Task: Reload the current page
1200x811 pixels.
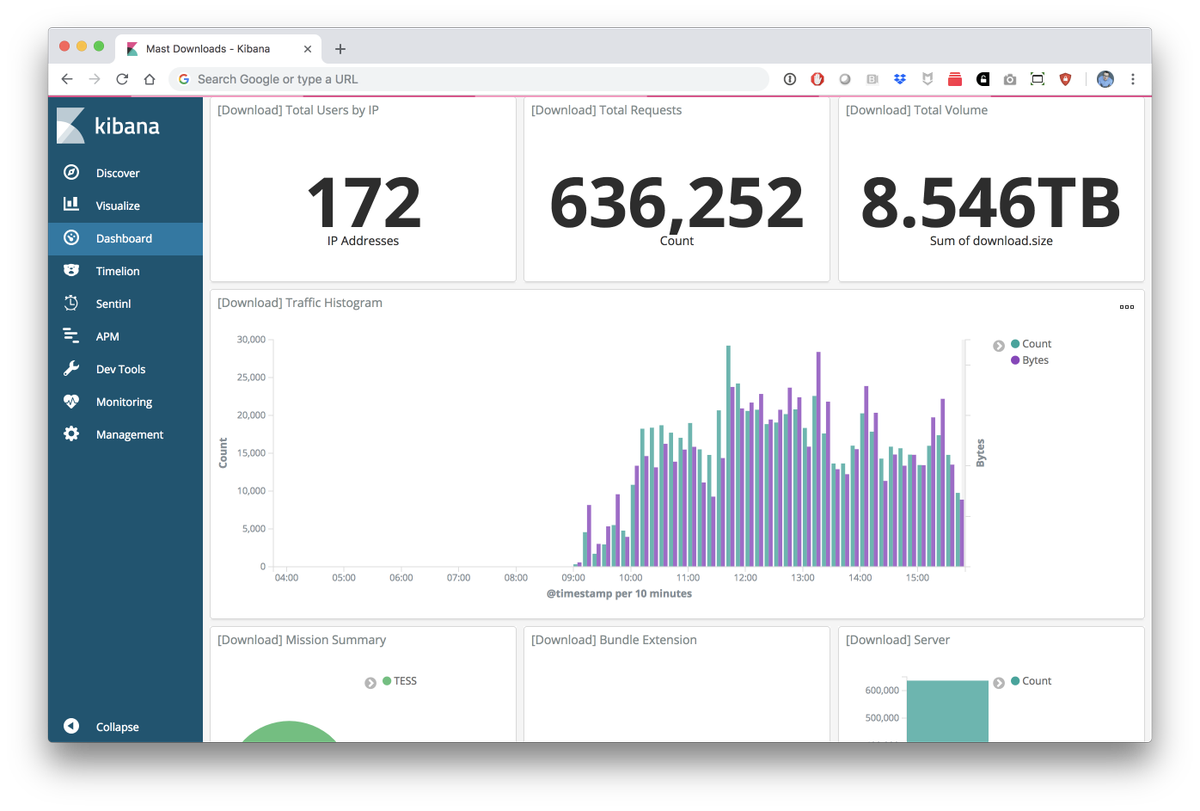Action: (122, 79)
